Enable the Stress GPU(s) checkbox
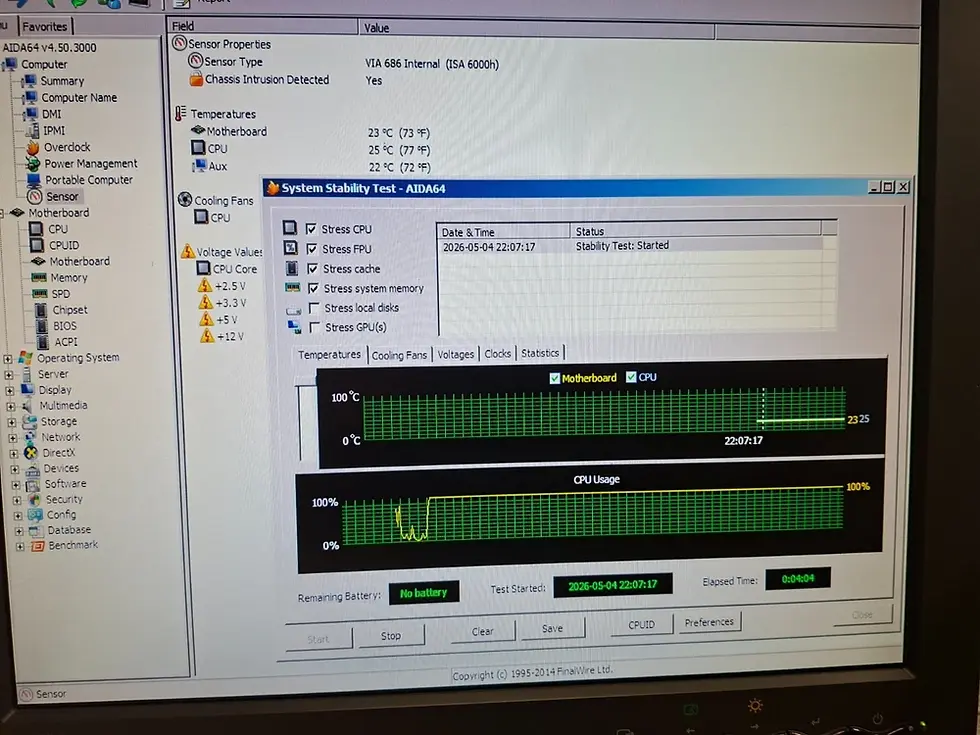This screenshot has width=980, height=735. pos(315,327)
